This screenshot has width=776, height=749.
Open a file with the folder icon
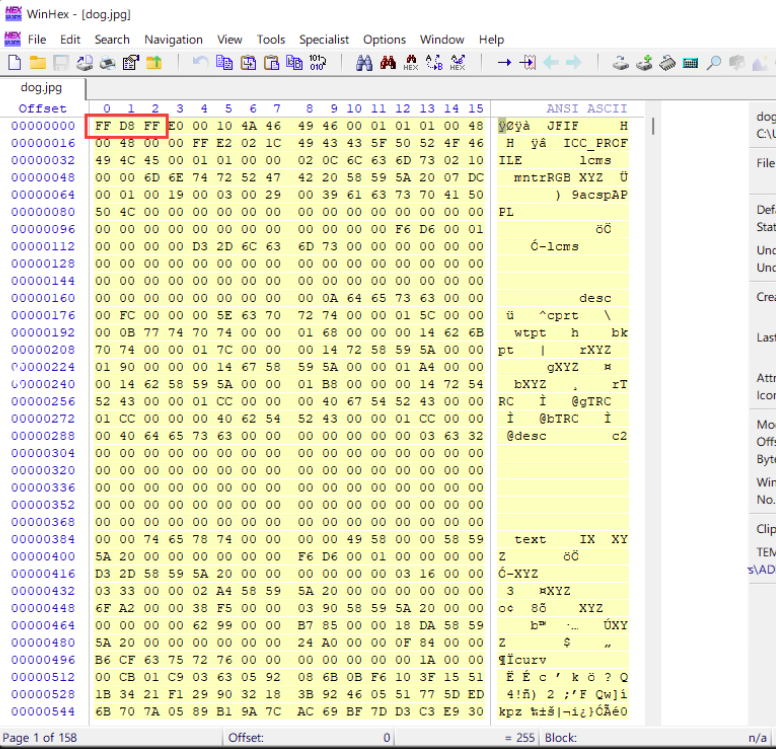(x=37, y=63)
